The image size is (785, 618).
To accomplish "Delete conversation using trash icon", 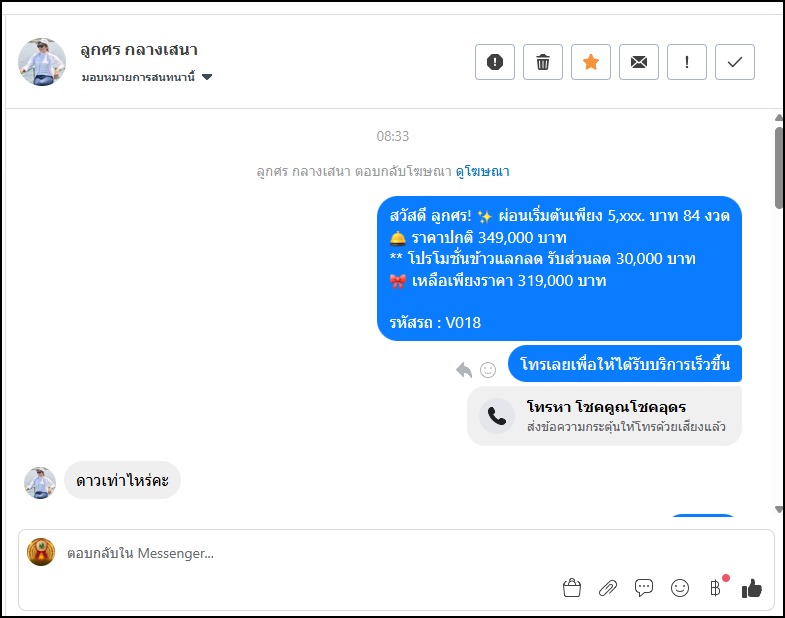I will 543,62.
